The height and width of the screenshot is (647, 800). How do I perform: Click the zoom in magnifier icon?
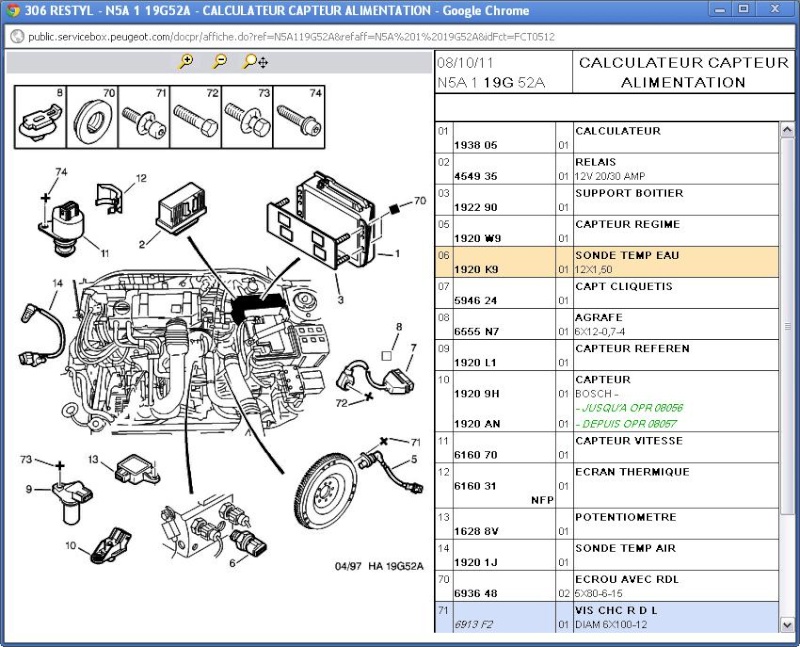click(186, 62)
